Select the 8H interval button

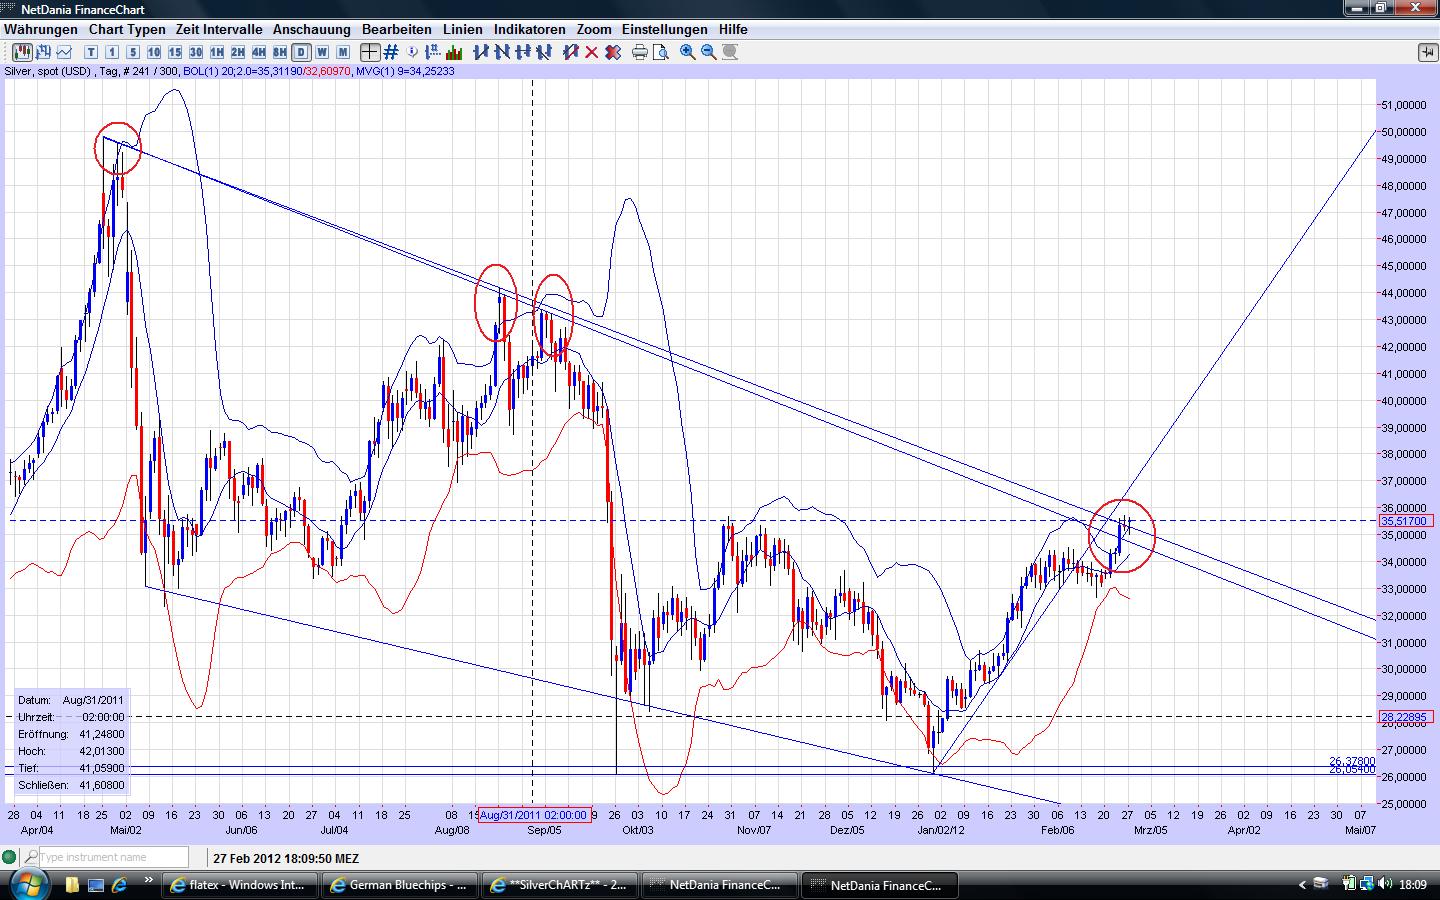[x=280, y=52]
